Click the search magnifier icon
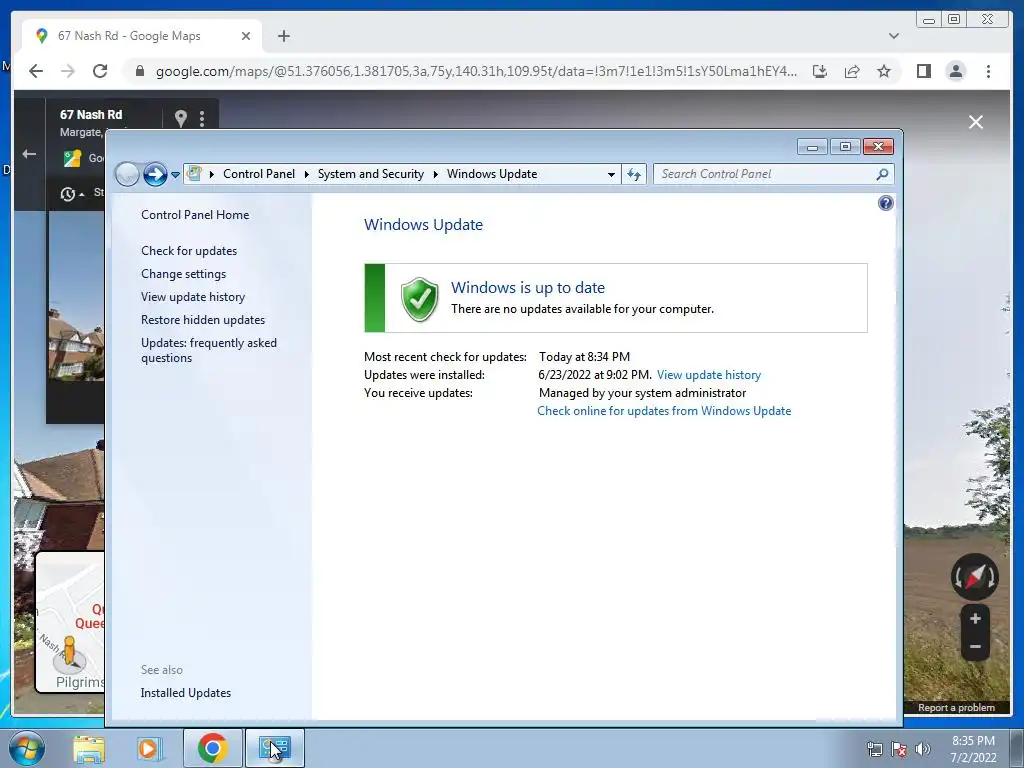The width and height of the screenshot is (1024, 768). (x=882, y=174)
